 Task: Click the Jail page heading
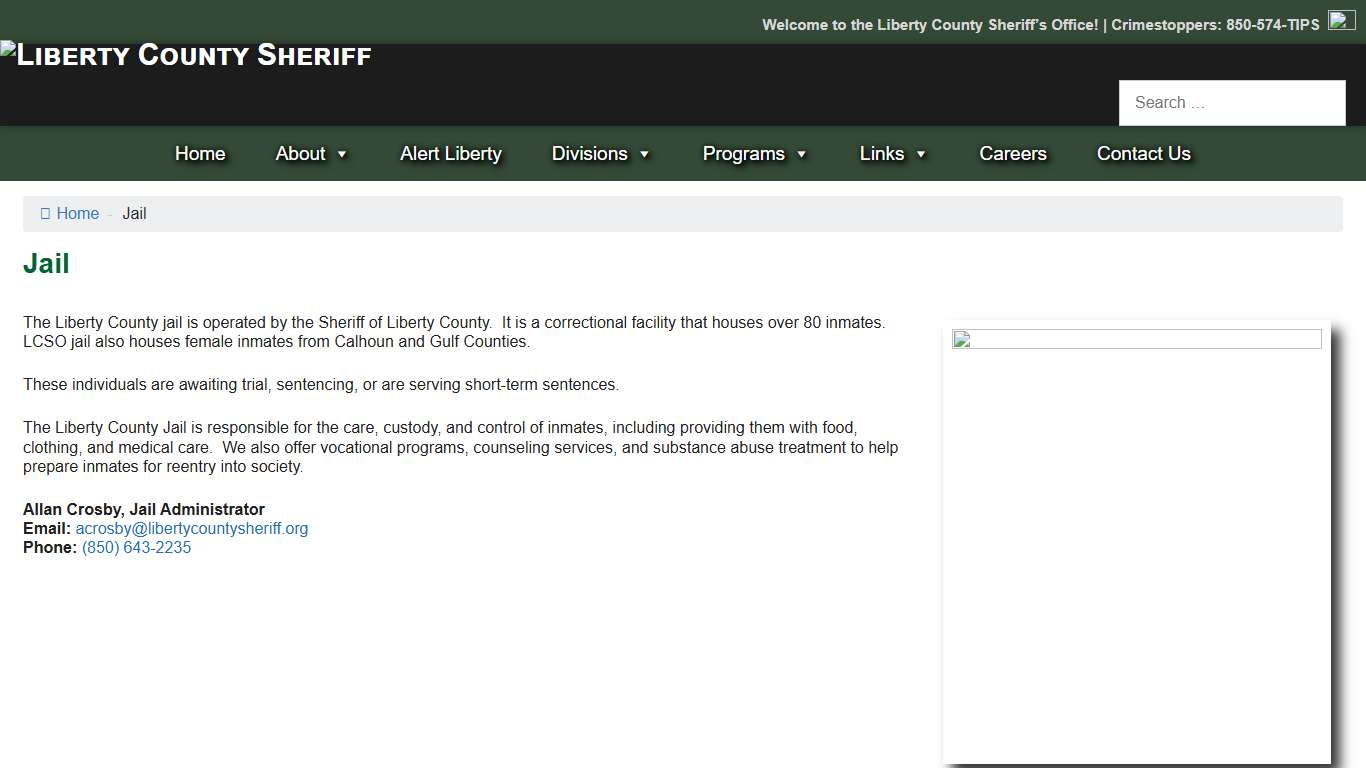tap(46, 263)
